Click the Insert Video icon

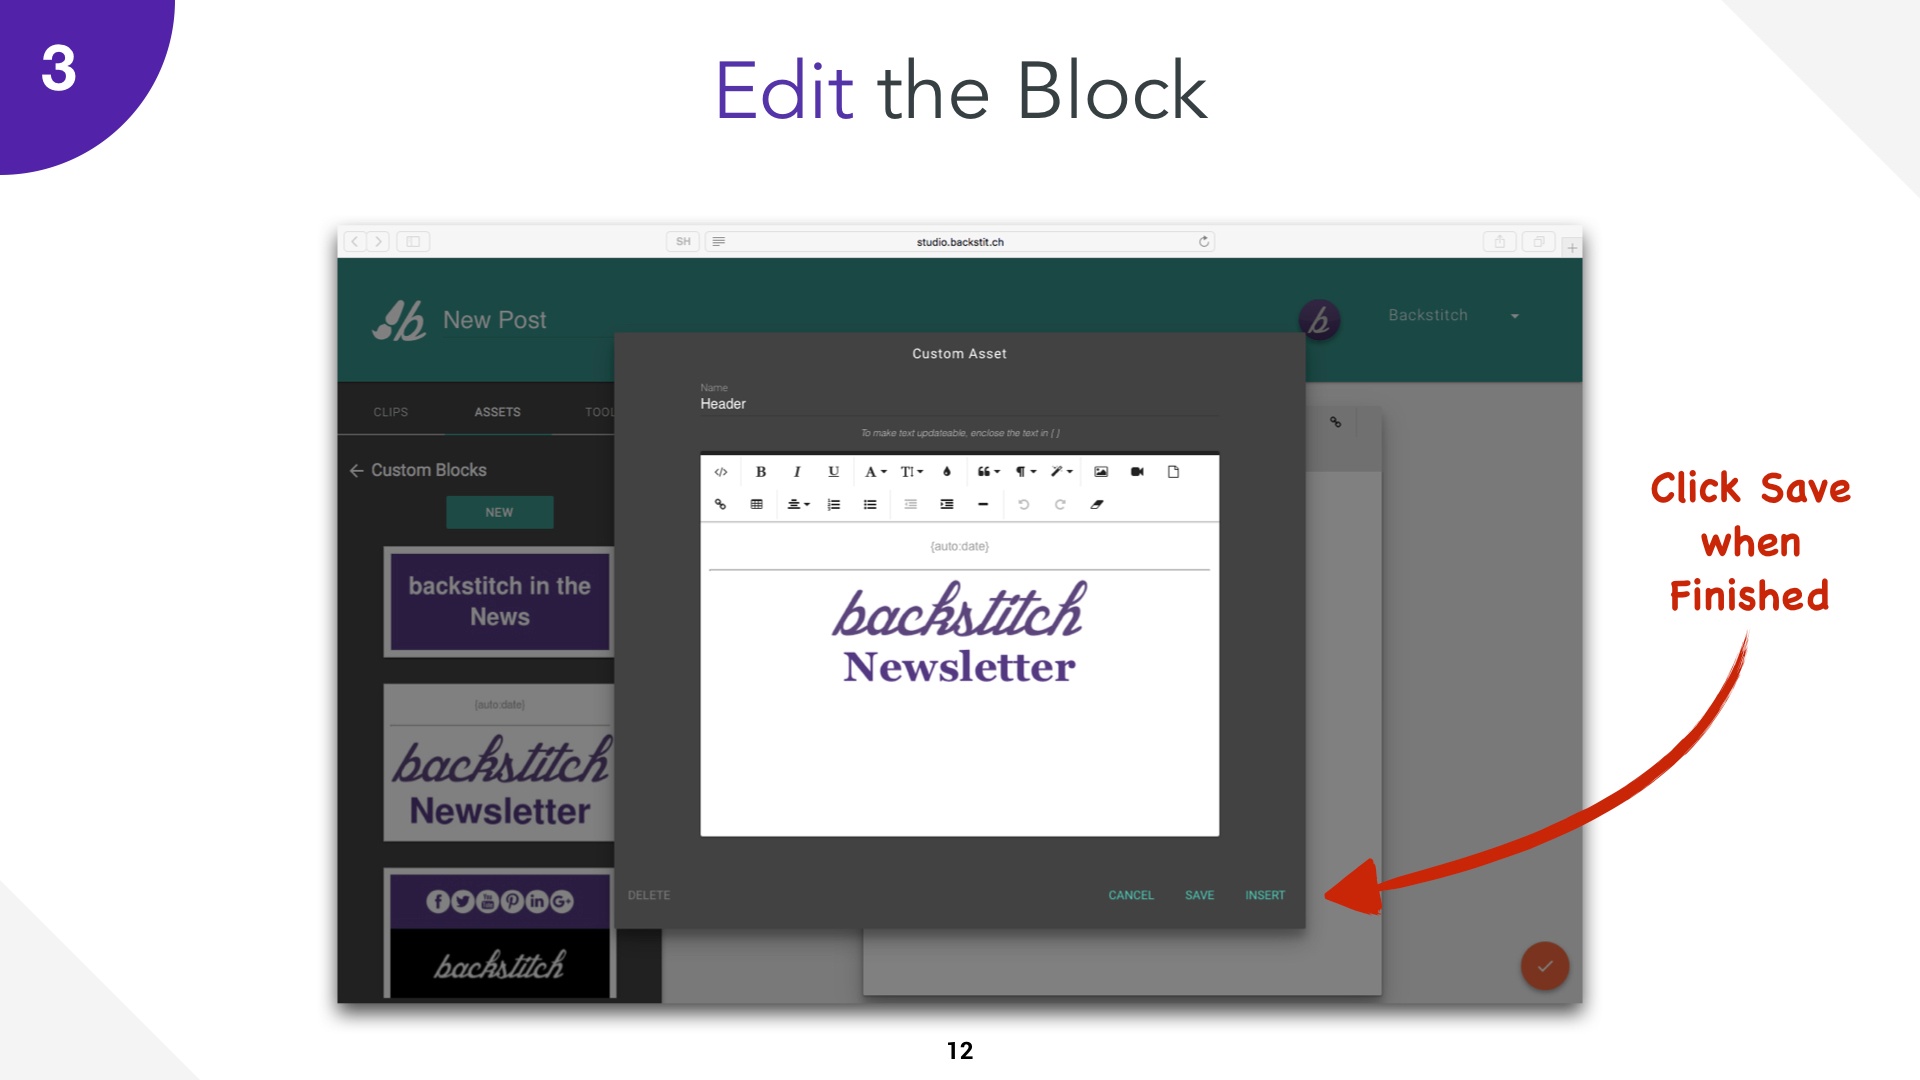click(1135, 472)
